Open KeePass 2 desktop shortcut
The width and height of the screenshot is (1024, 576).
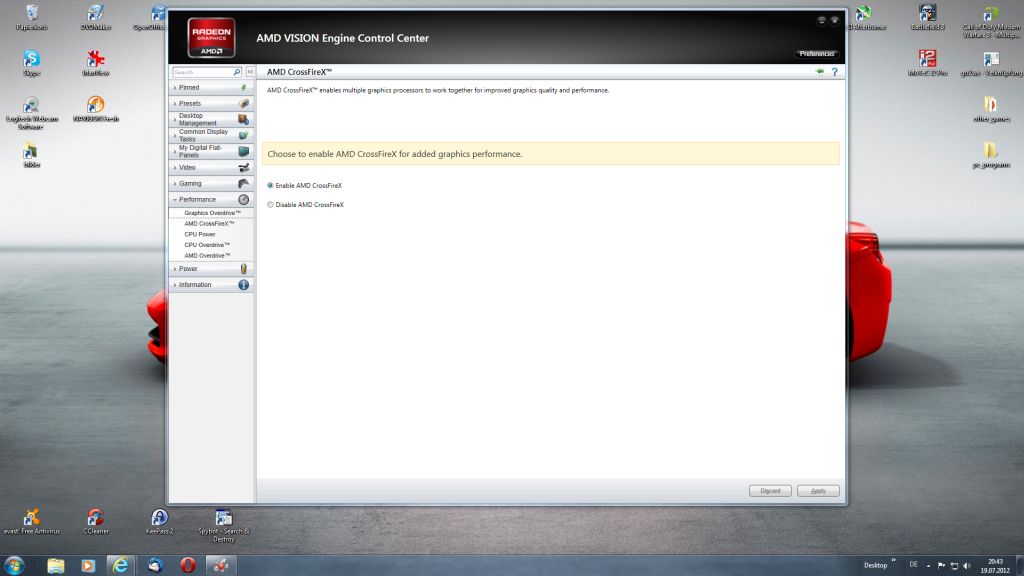click(x=159, y=522)
